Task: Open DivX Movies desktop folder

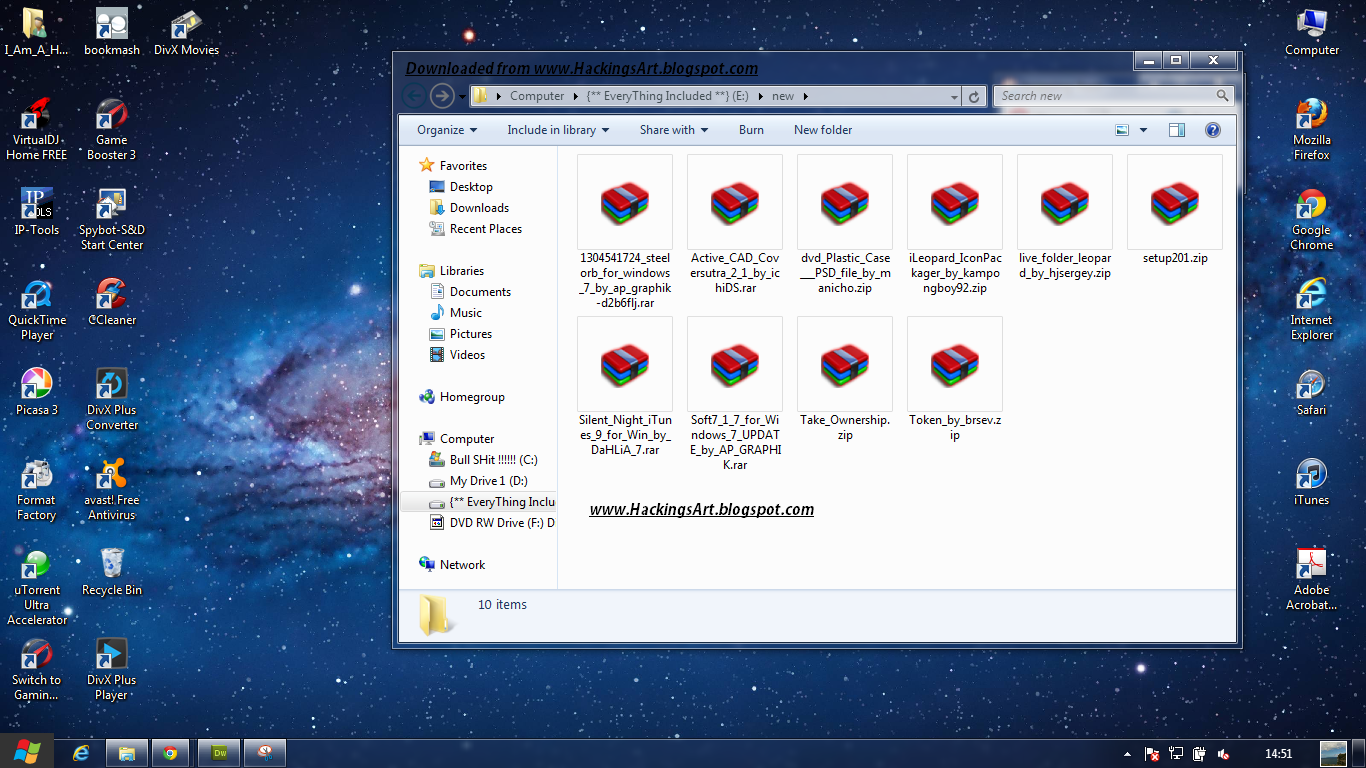Action: 186,32
